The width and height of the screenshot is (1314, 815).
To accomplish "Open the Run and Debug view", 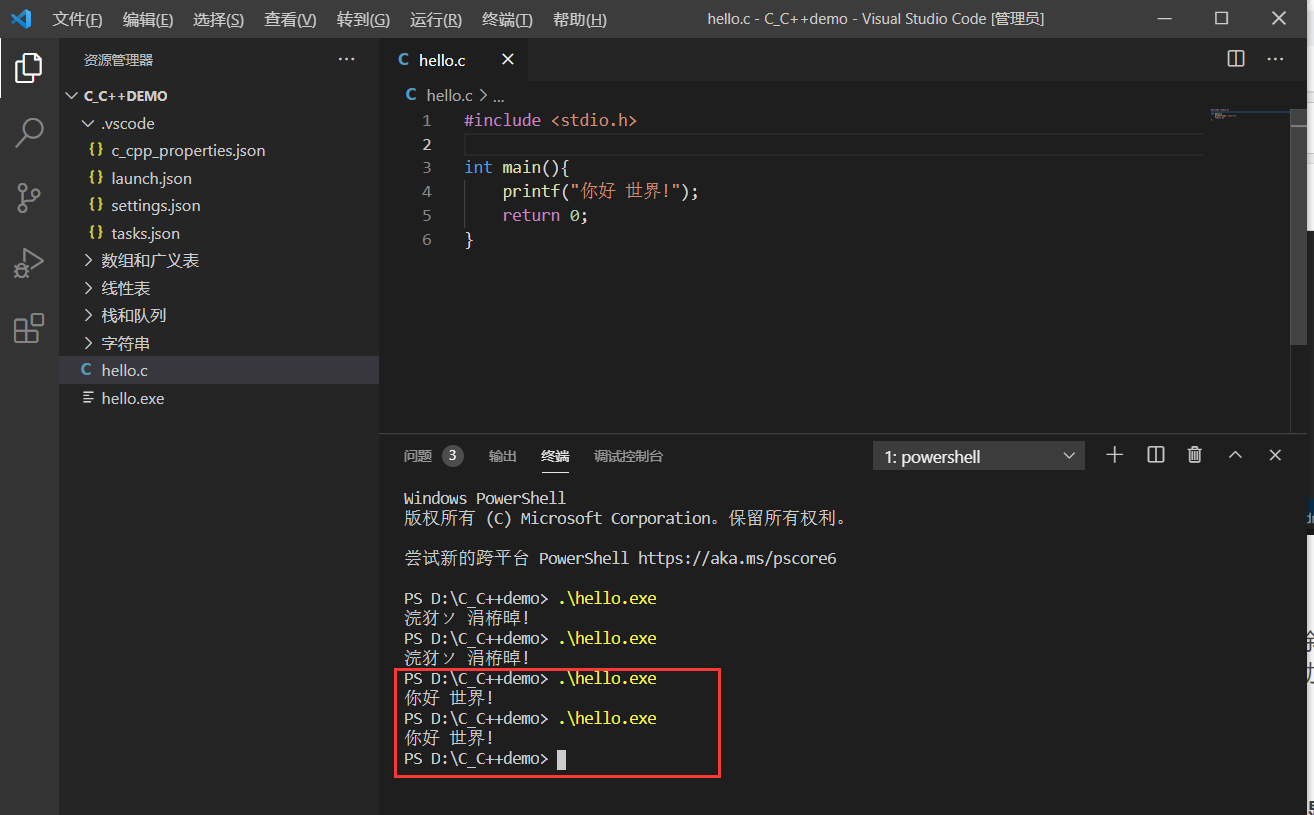I will [29, 263].
